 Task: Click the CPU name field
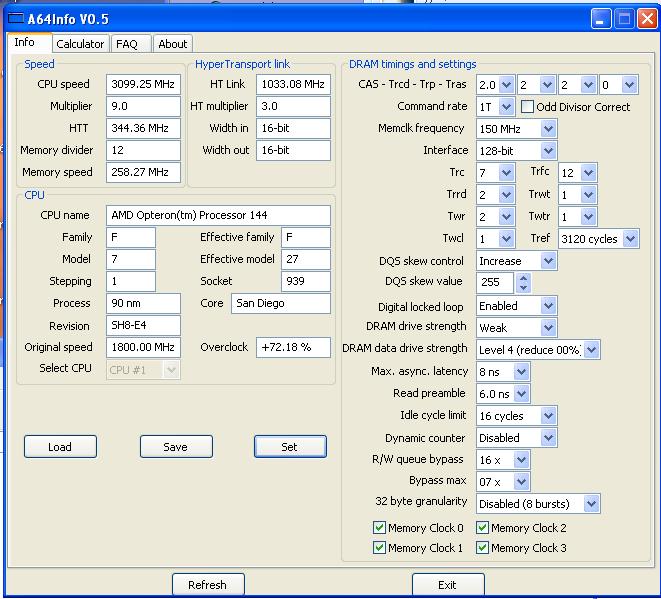coord(218,215)
